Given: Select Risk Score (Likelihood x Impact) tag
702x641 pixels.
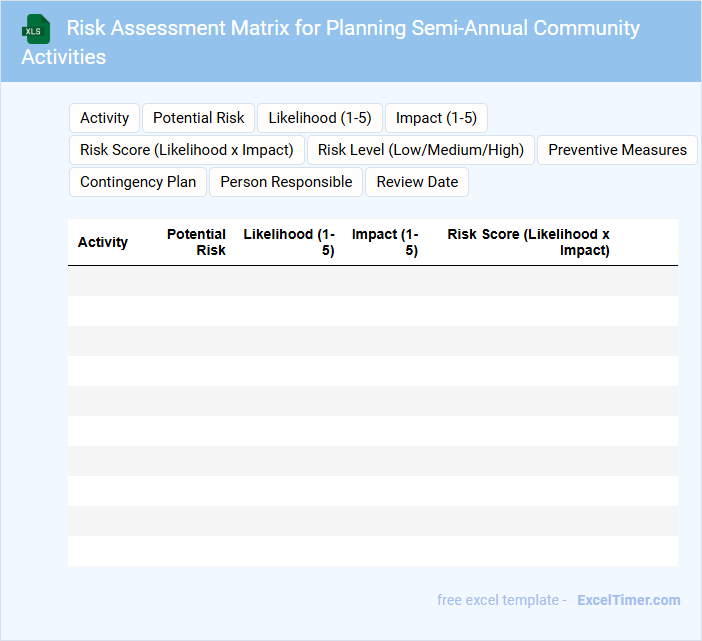Looking at the screenshot, I should coord(187,150).
